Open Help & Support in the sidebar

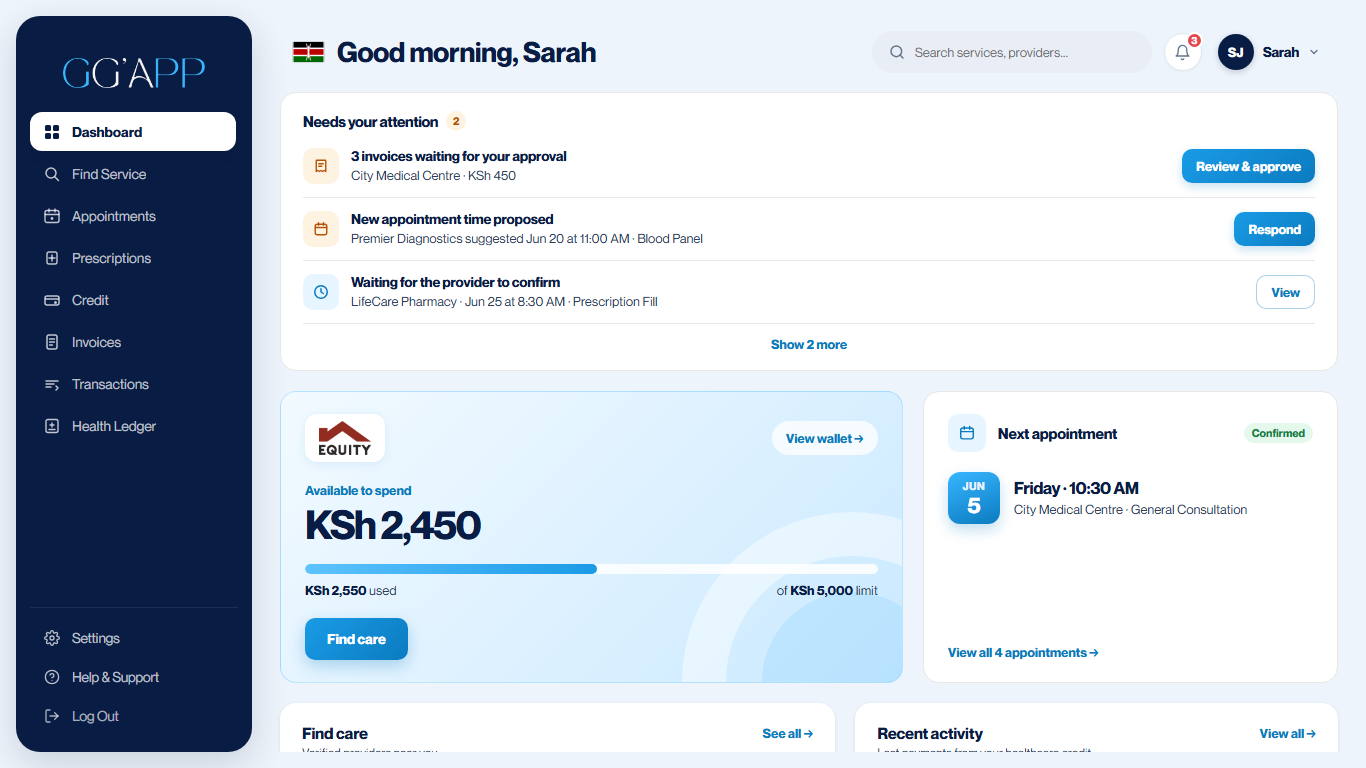133,677
